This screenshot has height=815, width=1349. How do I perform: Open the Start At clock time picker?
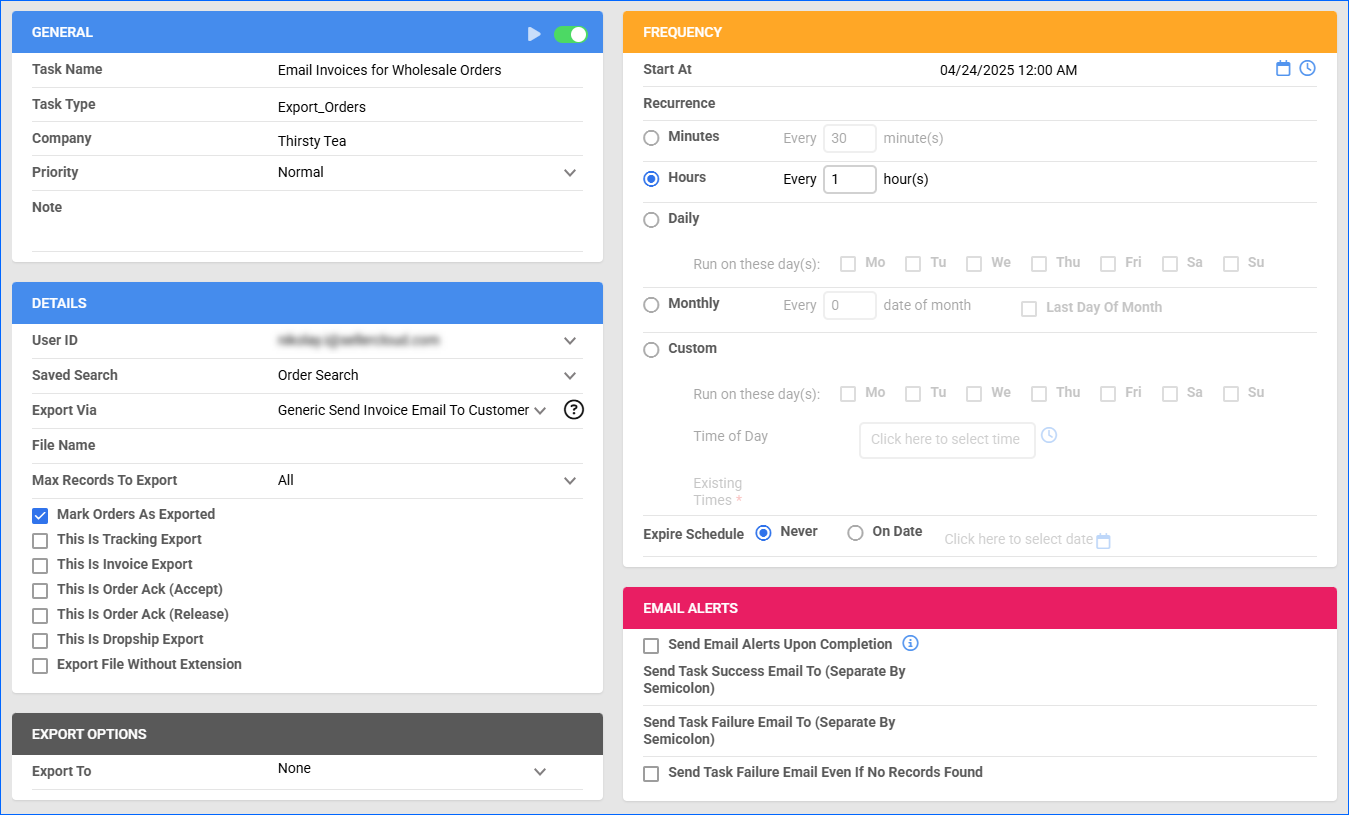click(x=1307, y=68)
